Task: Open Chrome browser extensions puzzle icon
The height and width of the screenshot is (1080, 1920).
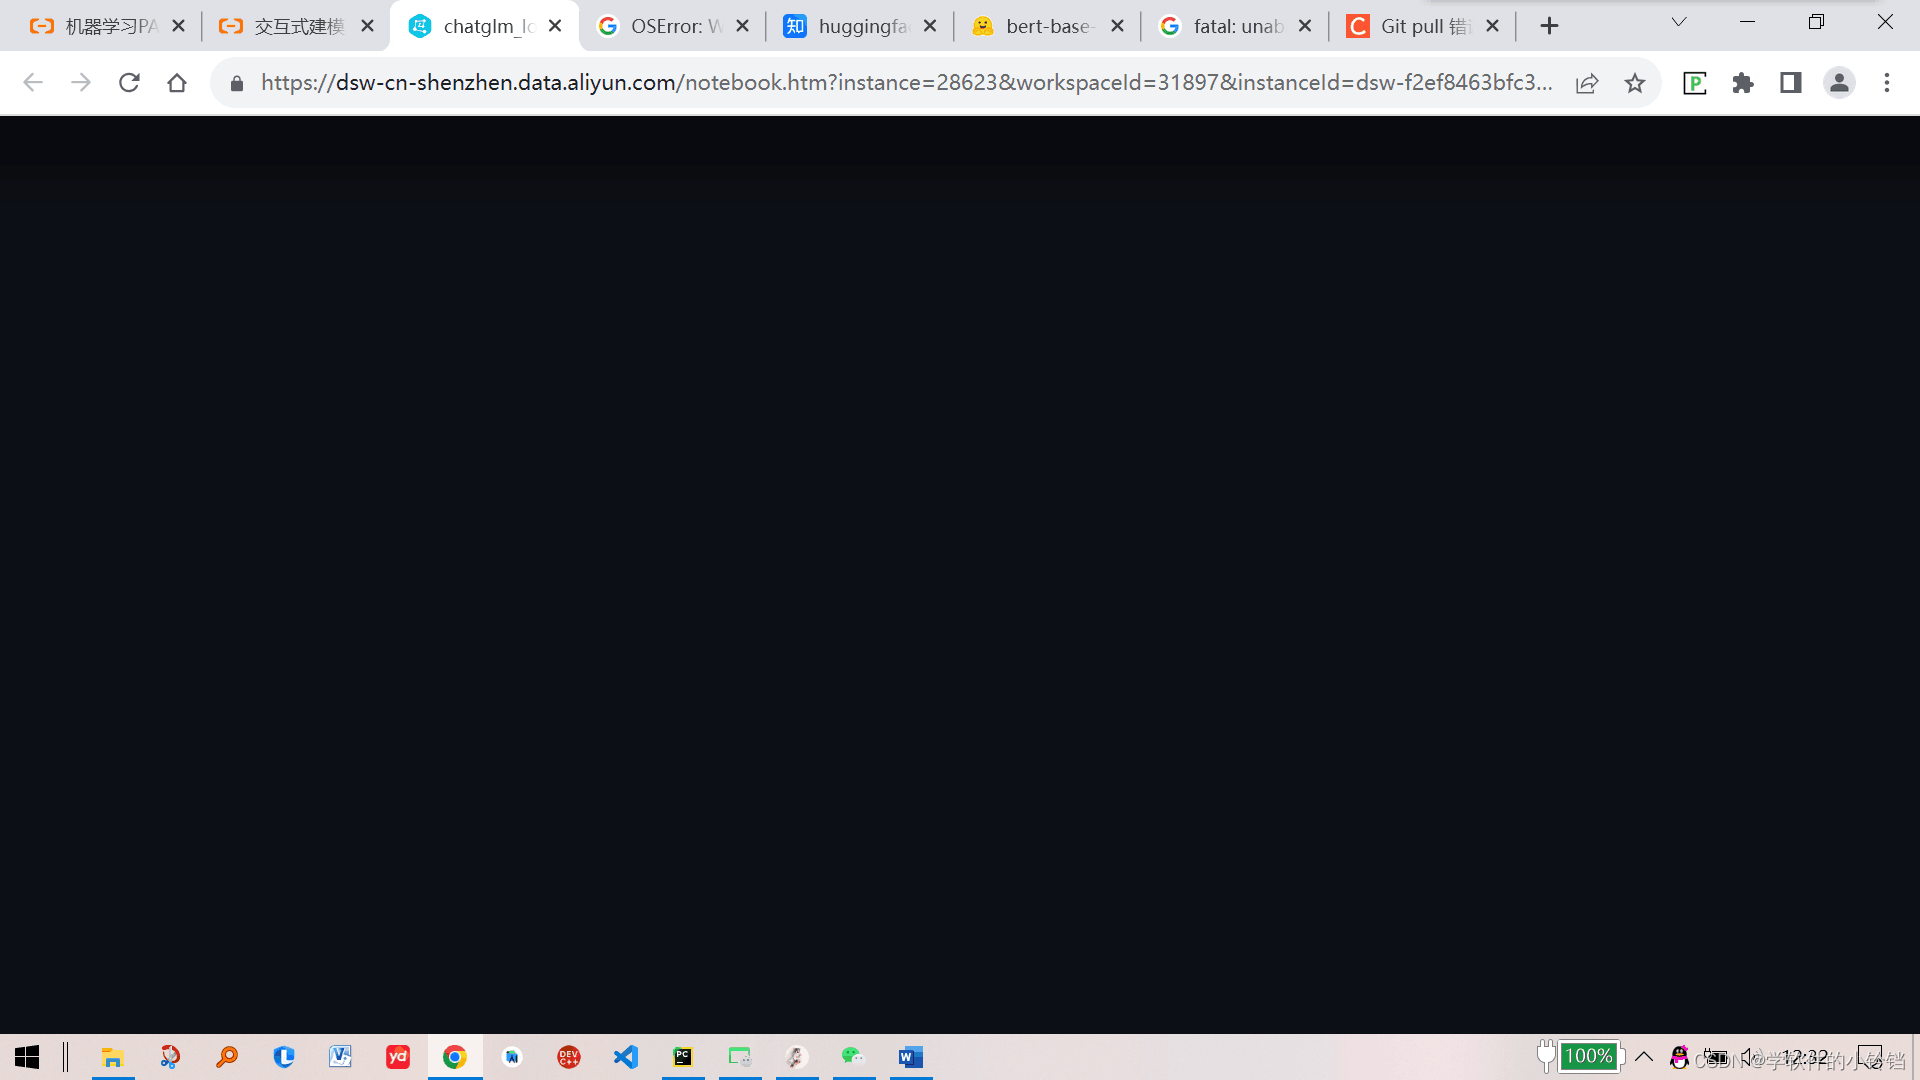Action: (1743, 83)
